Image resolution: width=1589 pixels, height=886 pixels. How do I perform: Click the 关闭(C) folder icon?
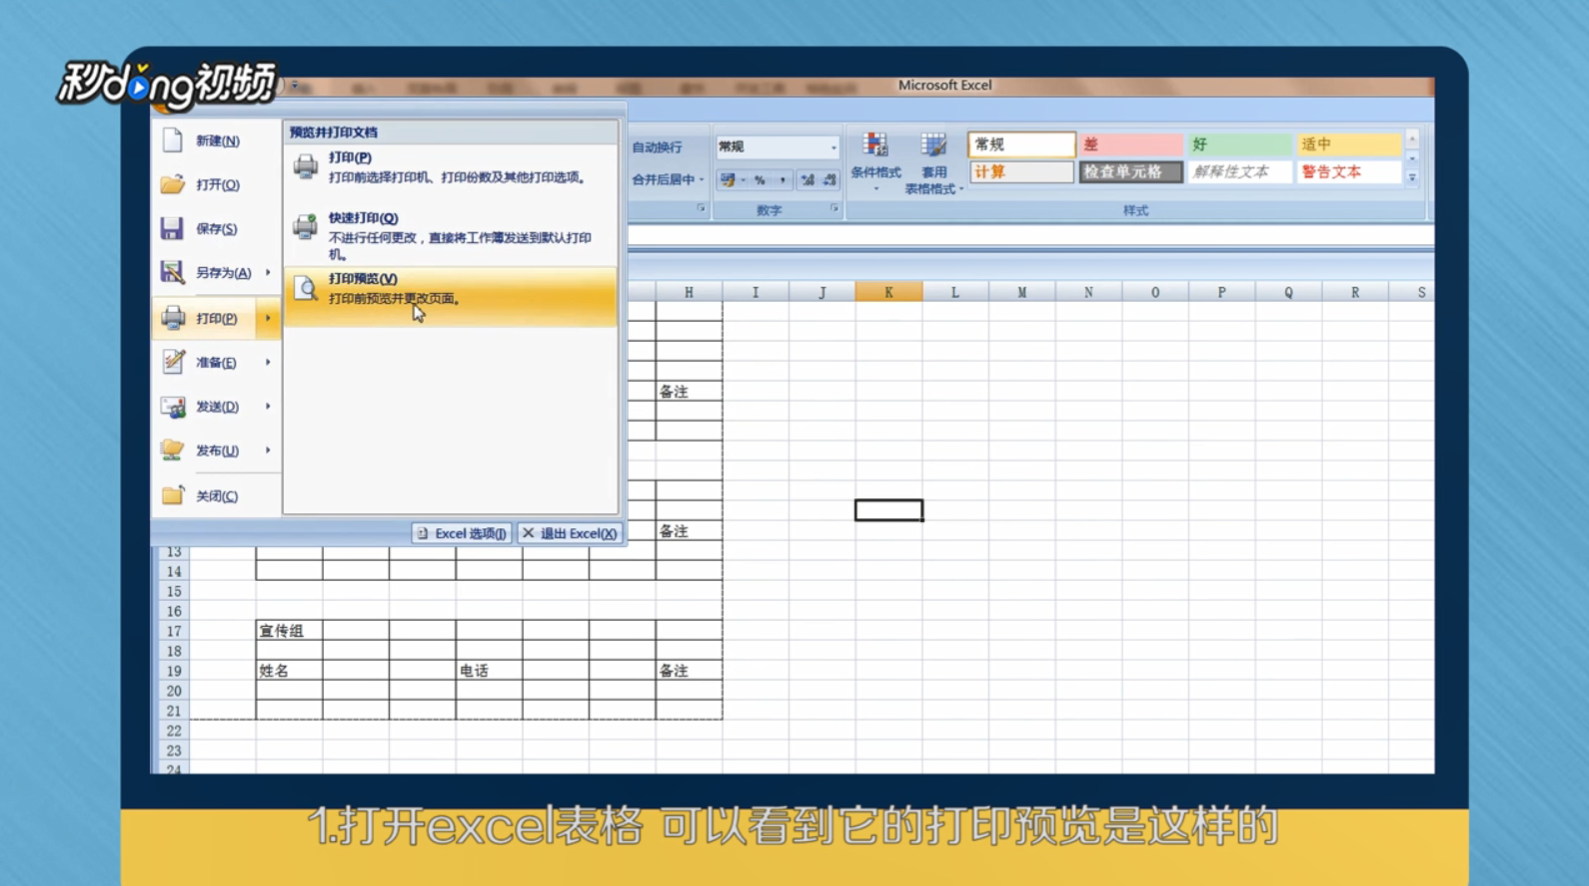pyautogui.click(x=173, y=495)
